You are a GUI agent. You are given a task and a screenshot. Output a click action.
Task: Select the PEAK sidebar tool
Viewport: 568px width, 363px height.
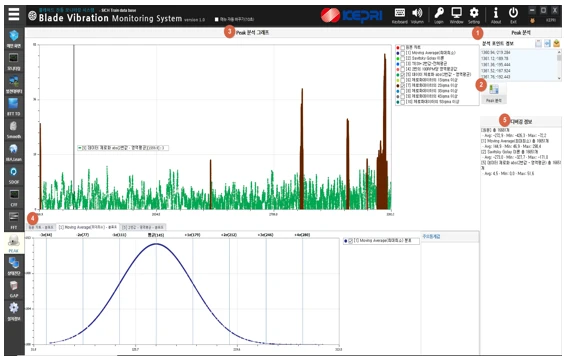pos(13,243)
